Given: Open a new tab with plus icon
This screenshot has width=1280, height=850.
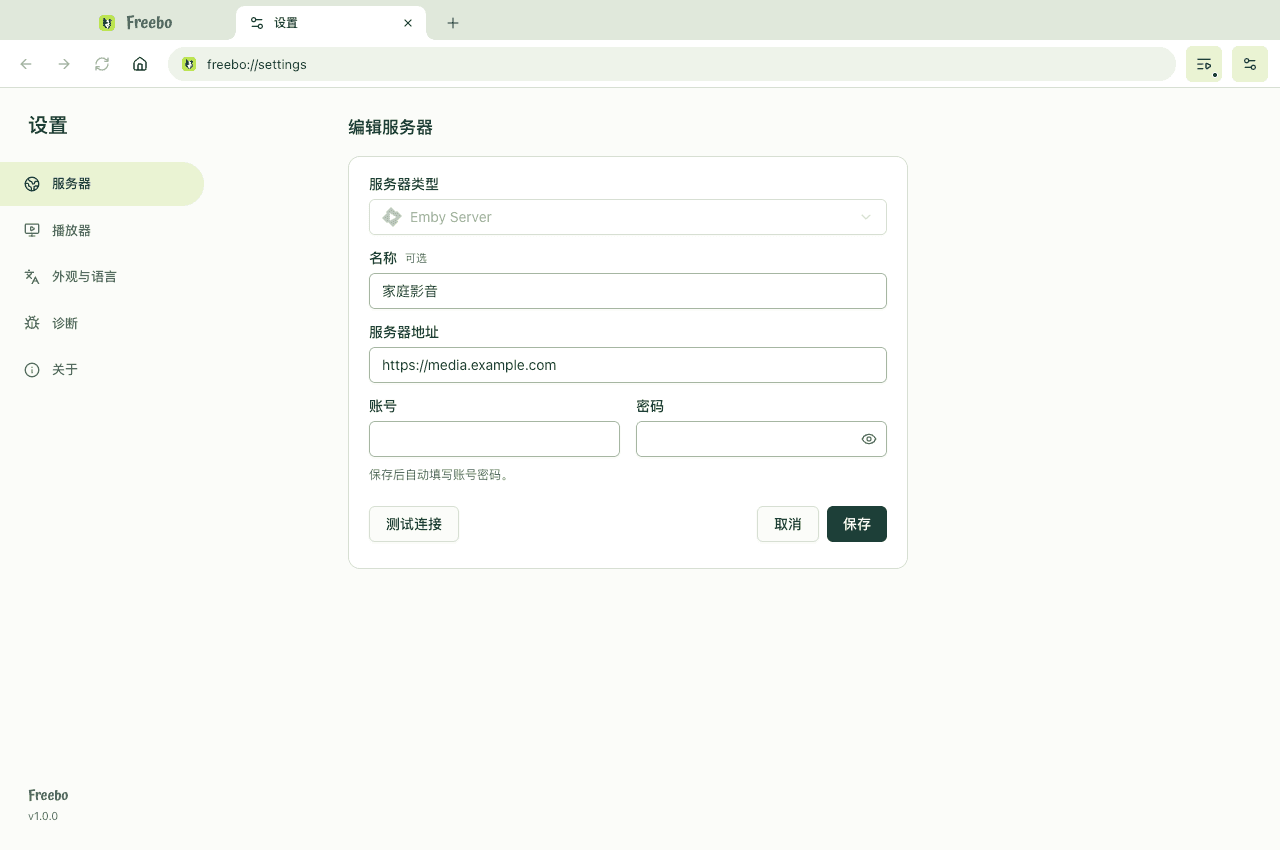Looking at the screenshot, I should pos(453,23).
